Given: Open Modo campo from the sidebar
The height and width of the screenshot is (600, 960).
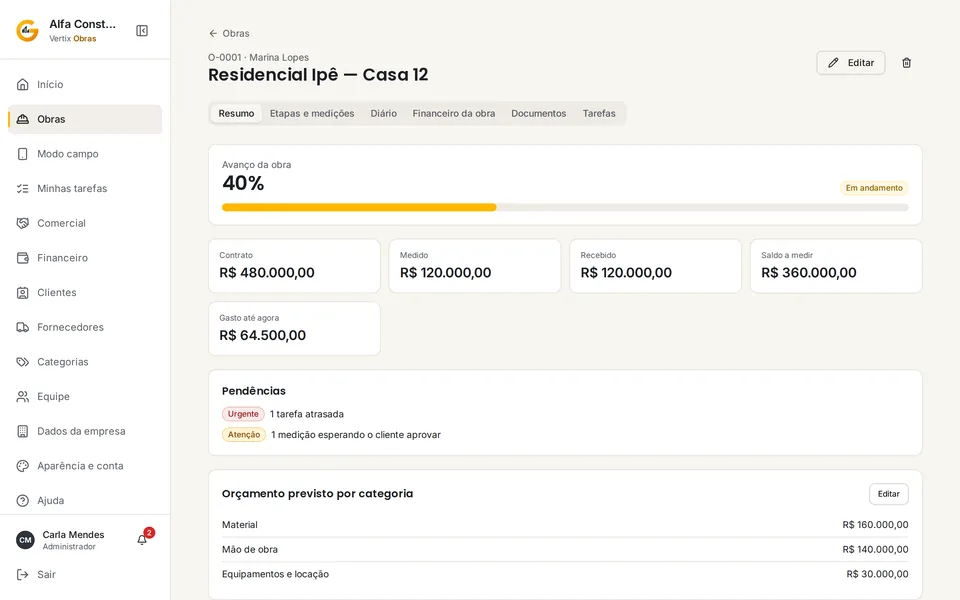Looking at the screenshot, I should 85,154.
